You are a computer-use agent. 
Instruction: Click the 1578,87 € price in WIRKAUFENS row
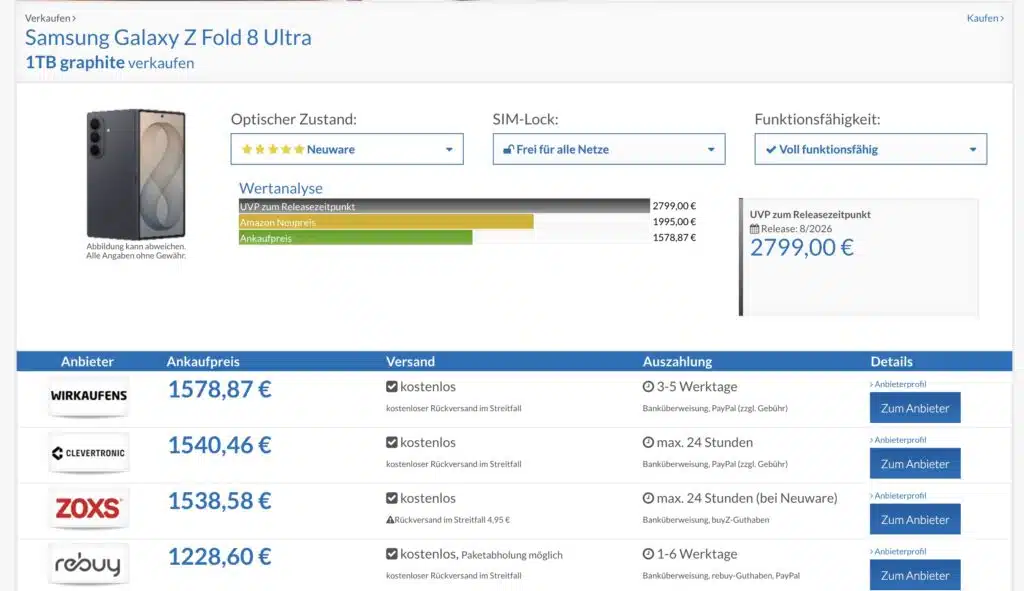pyautogui.click(x=219, y=389)
